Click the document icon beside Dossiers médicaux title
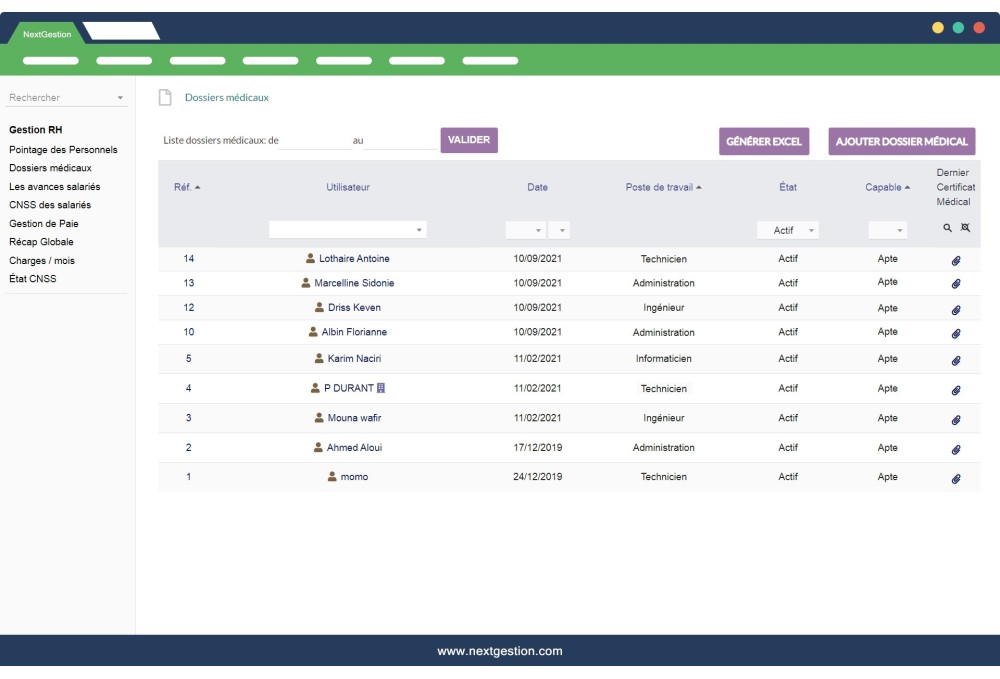 (x=166, y=97)
